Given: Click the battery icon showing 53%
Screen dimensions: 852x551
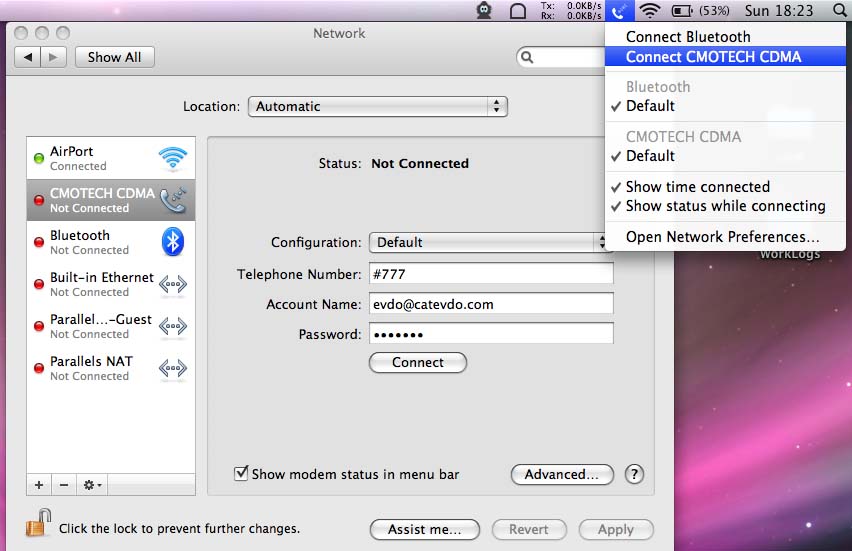Looking at the screenshot, I should 682,10.
